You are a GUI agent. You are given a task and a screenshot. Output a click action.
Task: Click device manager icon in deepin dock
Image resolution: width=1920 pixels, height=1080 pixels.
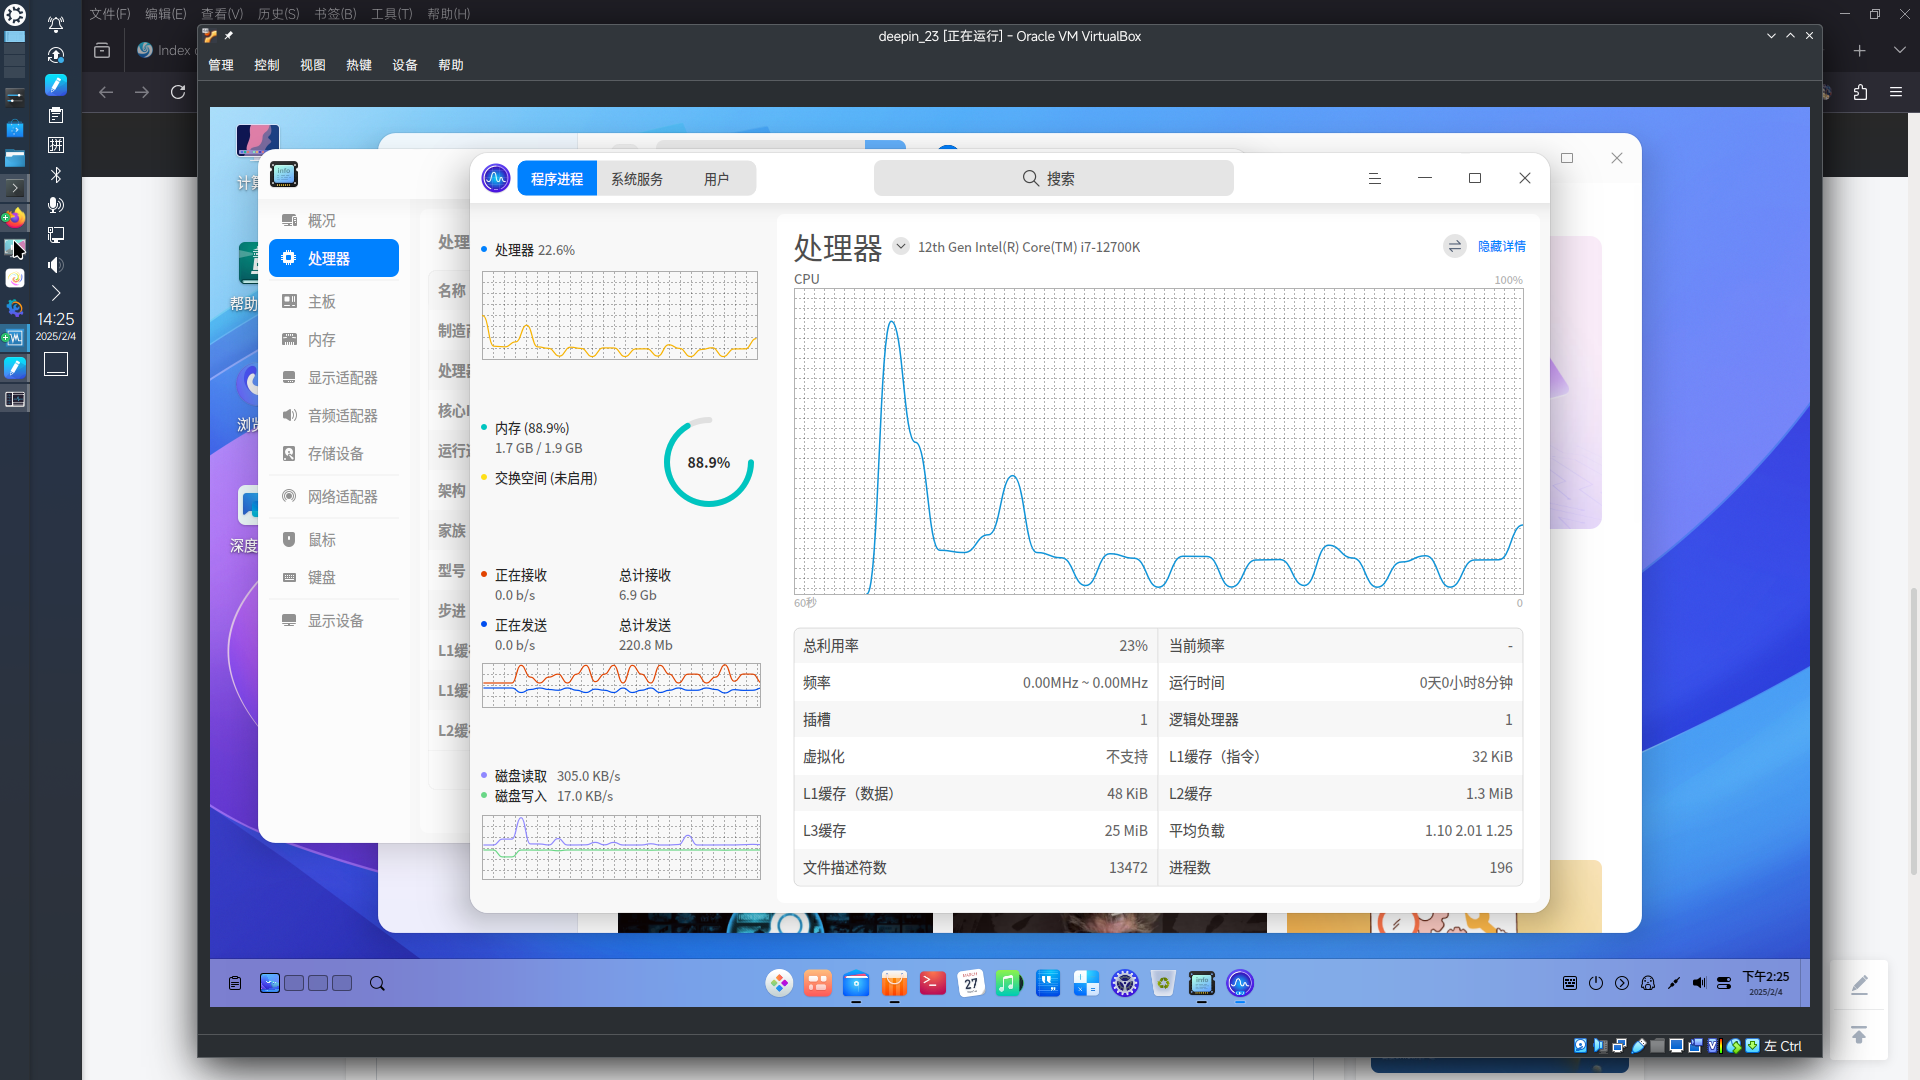(1202, 983)
